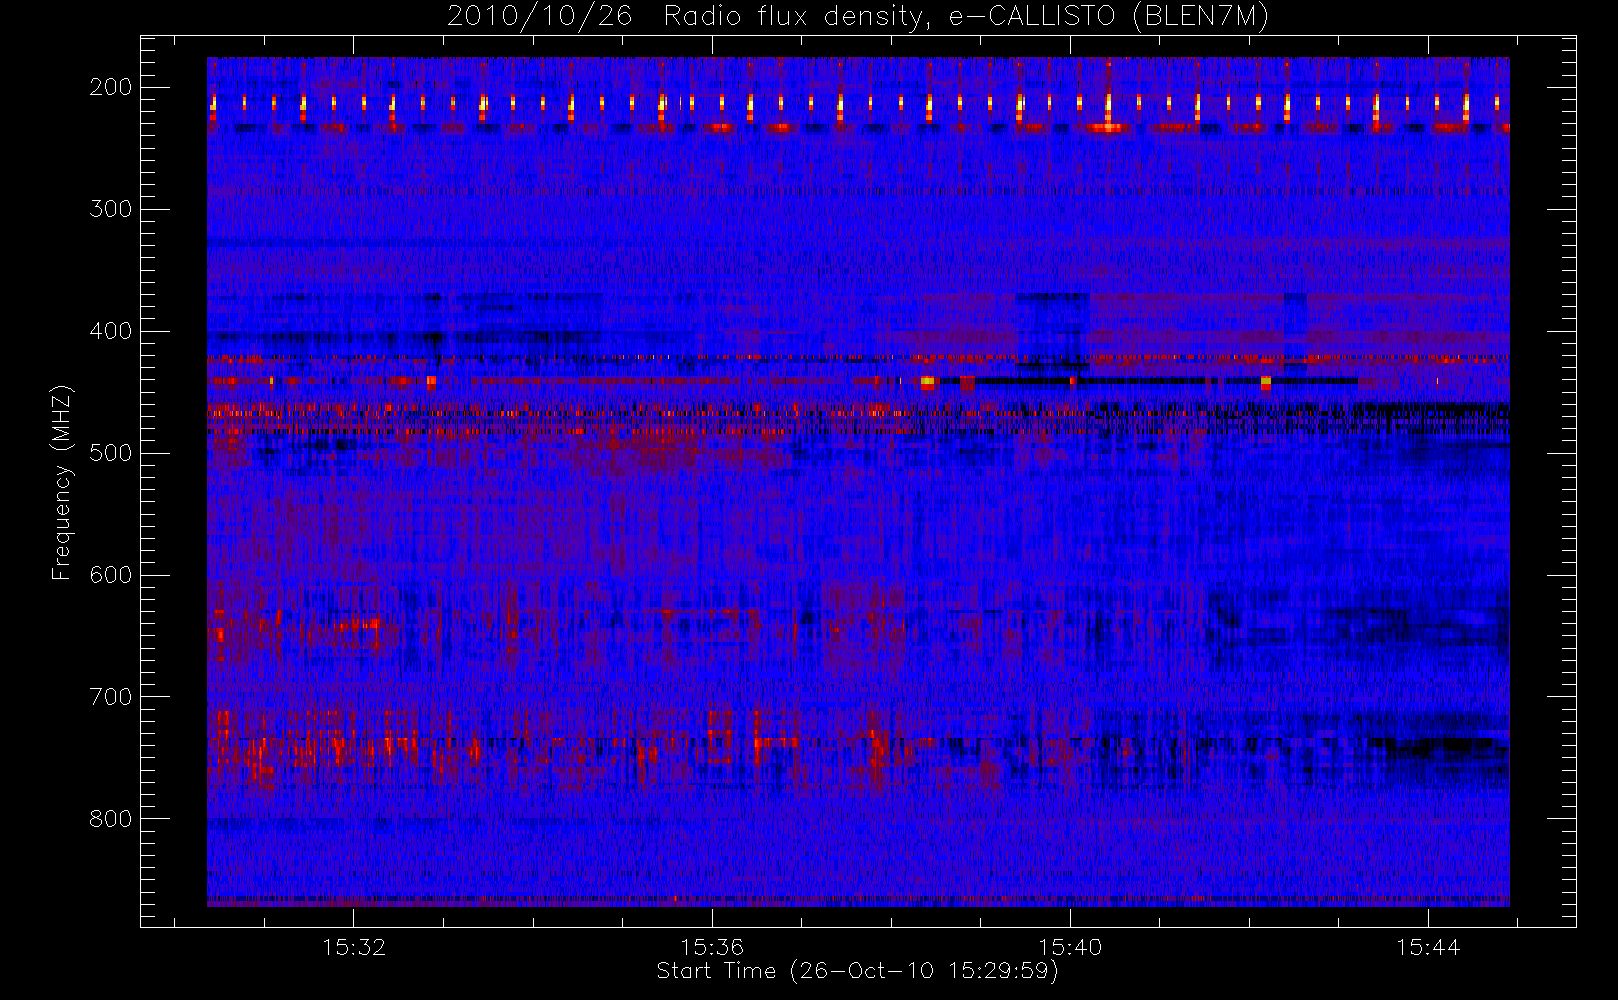
Task: Click the 'Frequency (MHz)' axis label
Action: coord(62,482)
